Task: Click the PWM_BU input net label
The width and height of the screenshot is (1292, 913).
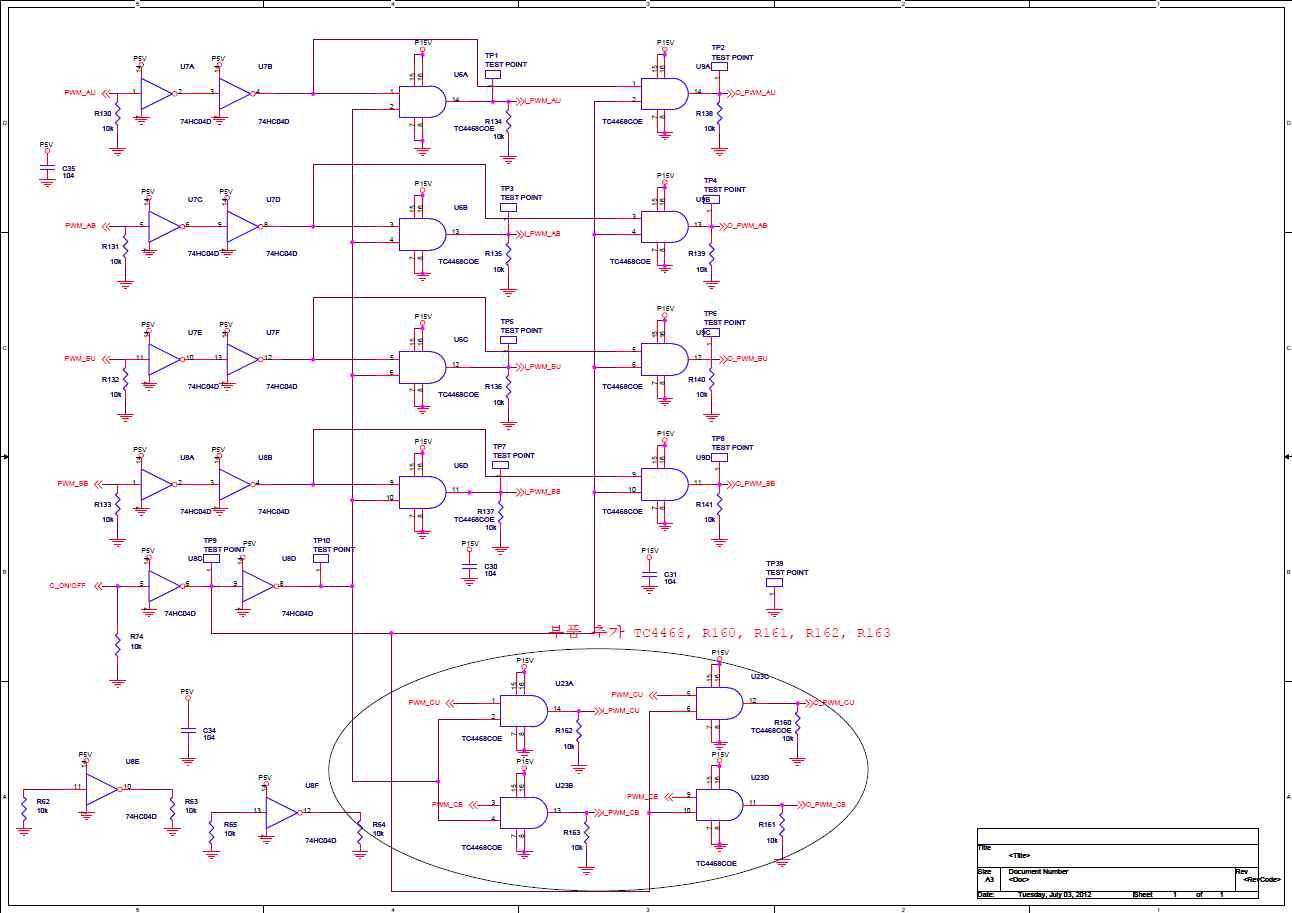Action: point(80,359)
